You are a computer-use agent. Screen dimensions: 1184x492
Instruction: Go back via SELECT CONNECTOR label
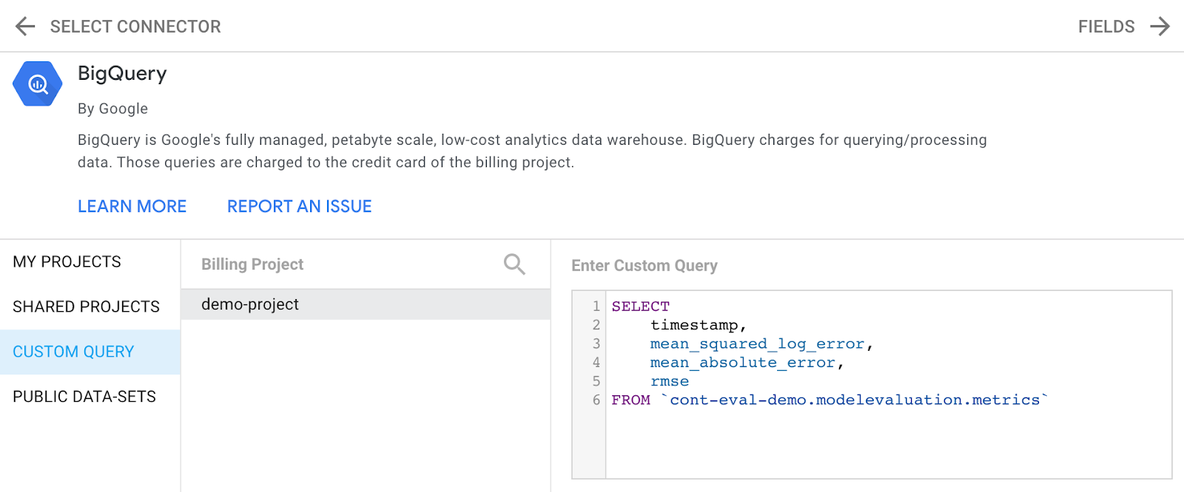coord(135,26)
